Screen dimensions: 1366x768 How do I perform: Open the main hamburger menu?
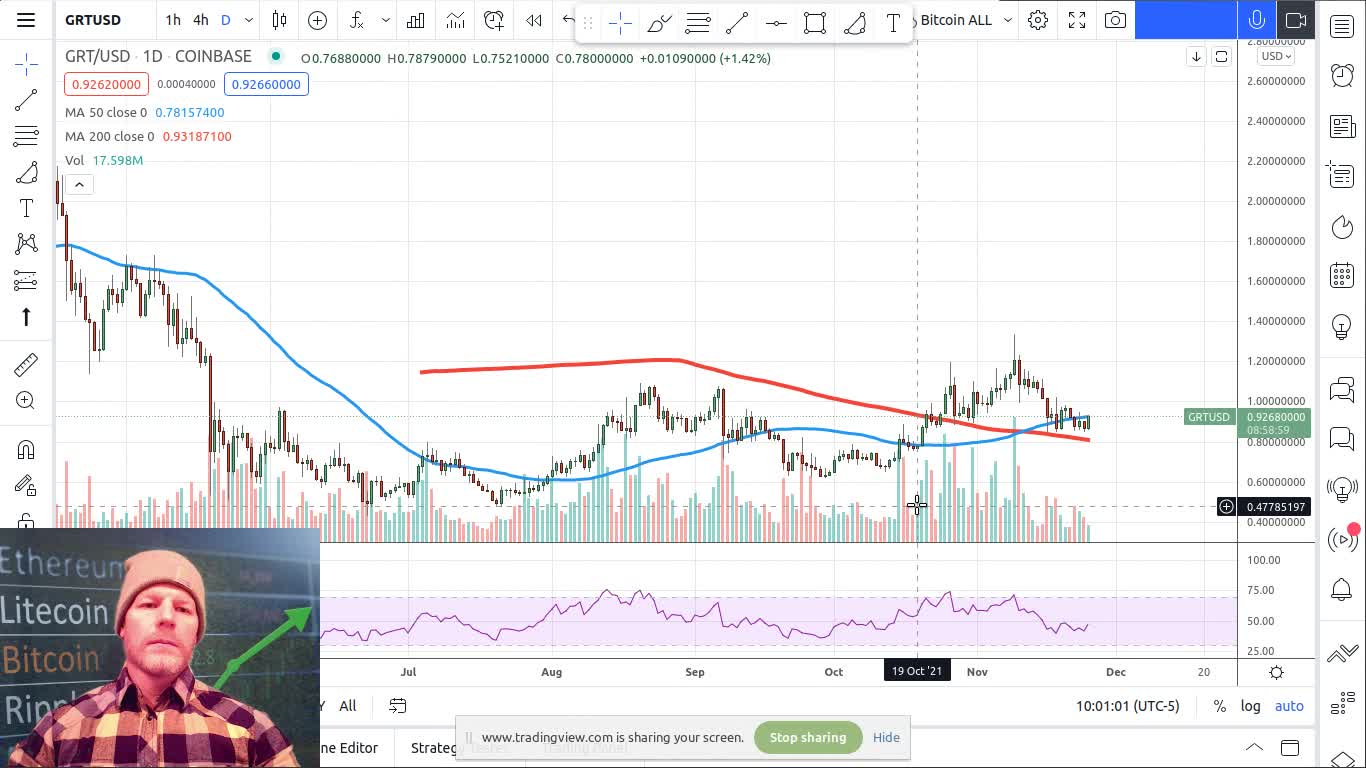click(26, 20)
